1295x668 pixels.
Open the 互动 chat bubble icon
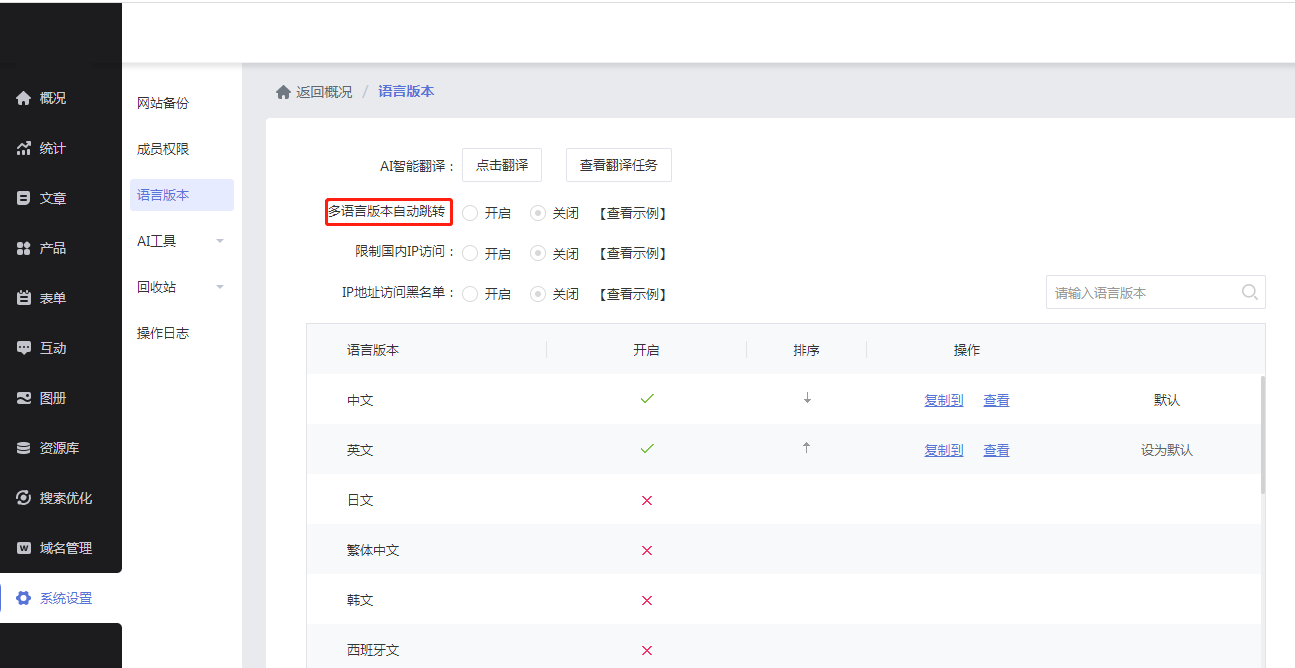point(24,348)
